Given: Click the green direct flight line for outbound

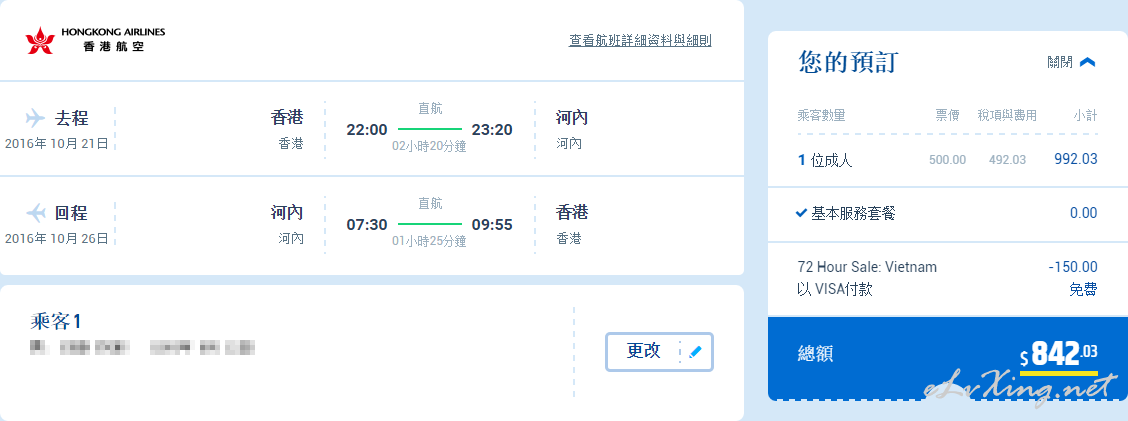Looking at the screenshot, I should (x=429, y=130).
